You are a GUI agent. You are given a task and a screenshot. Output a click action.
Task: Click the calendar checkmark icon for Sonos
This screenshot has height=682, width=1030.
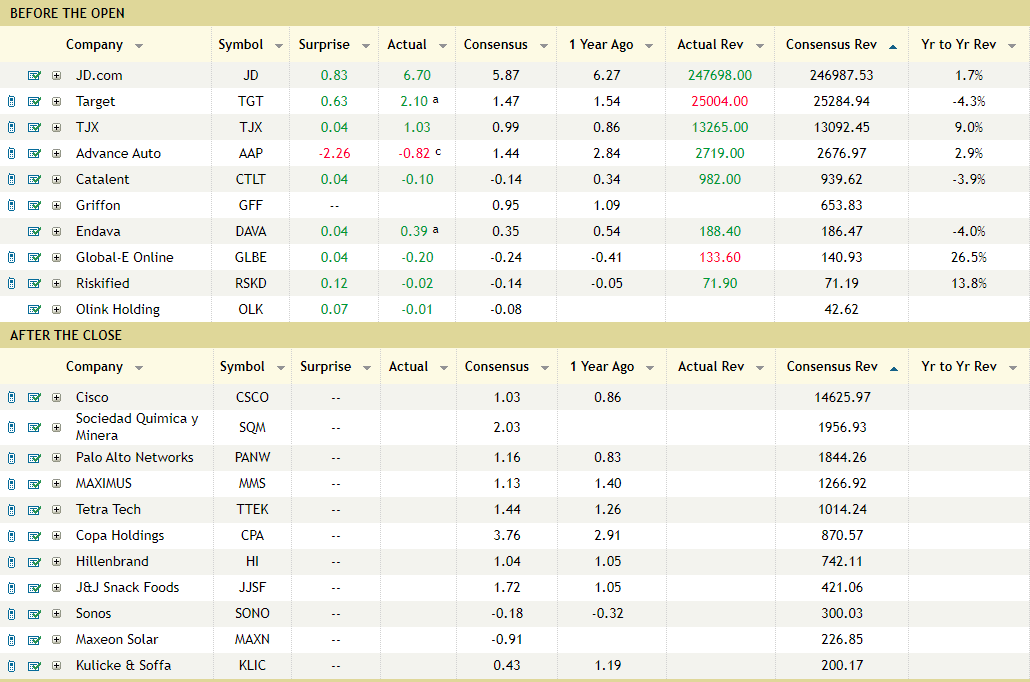point(34,614)
